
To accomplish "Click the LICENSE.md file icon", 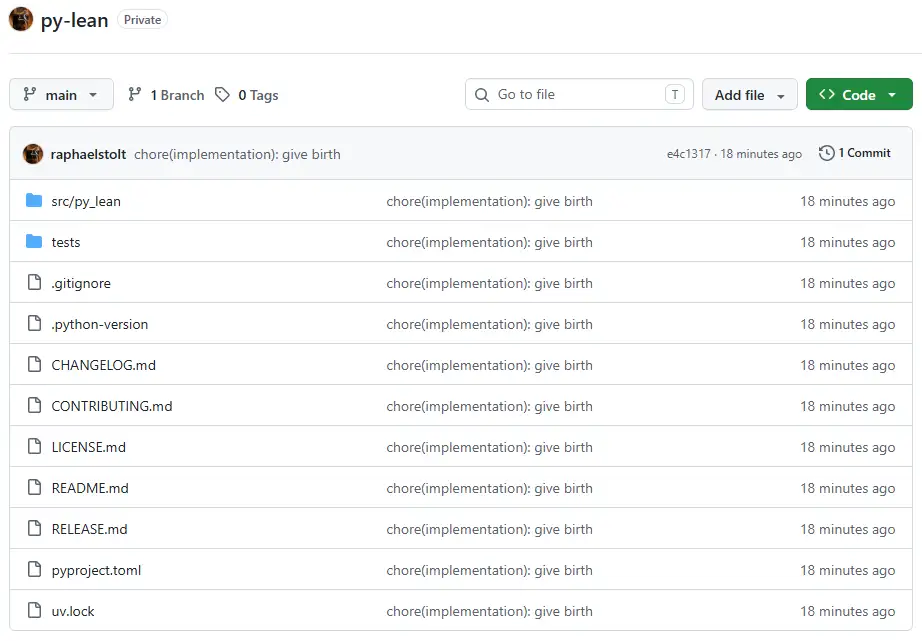I will click(35, 447).
